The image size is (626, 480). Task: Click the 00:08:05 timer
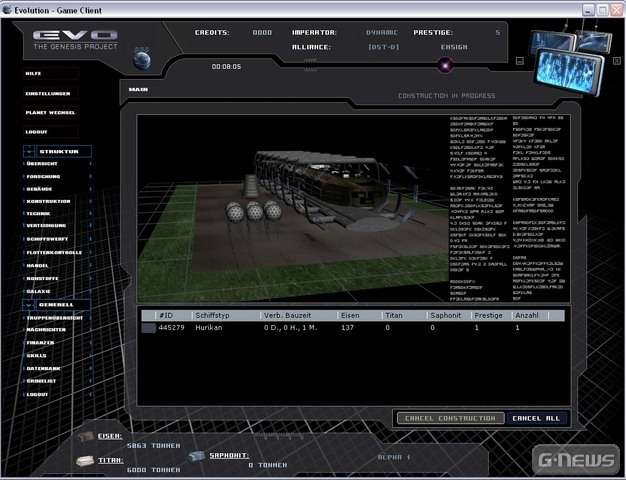coord(226,67)
